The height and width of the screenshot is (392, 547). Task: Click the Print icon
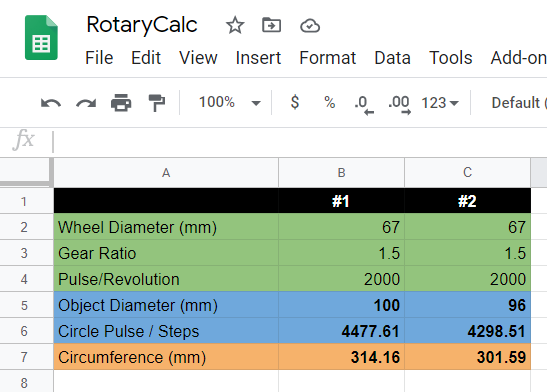coord(121,103)
